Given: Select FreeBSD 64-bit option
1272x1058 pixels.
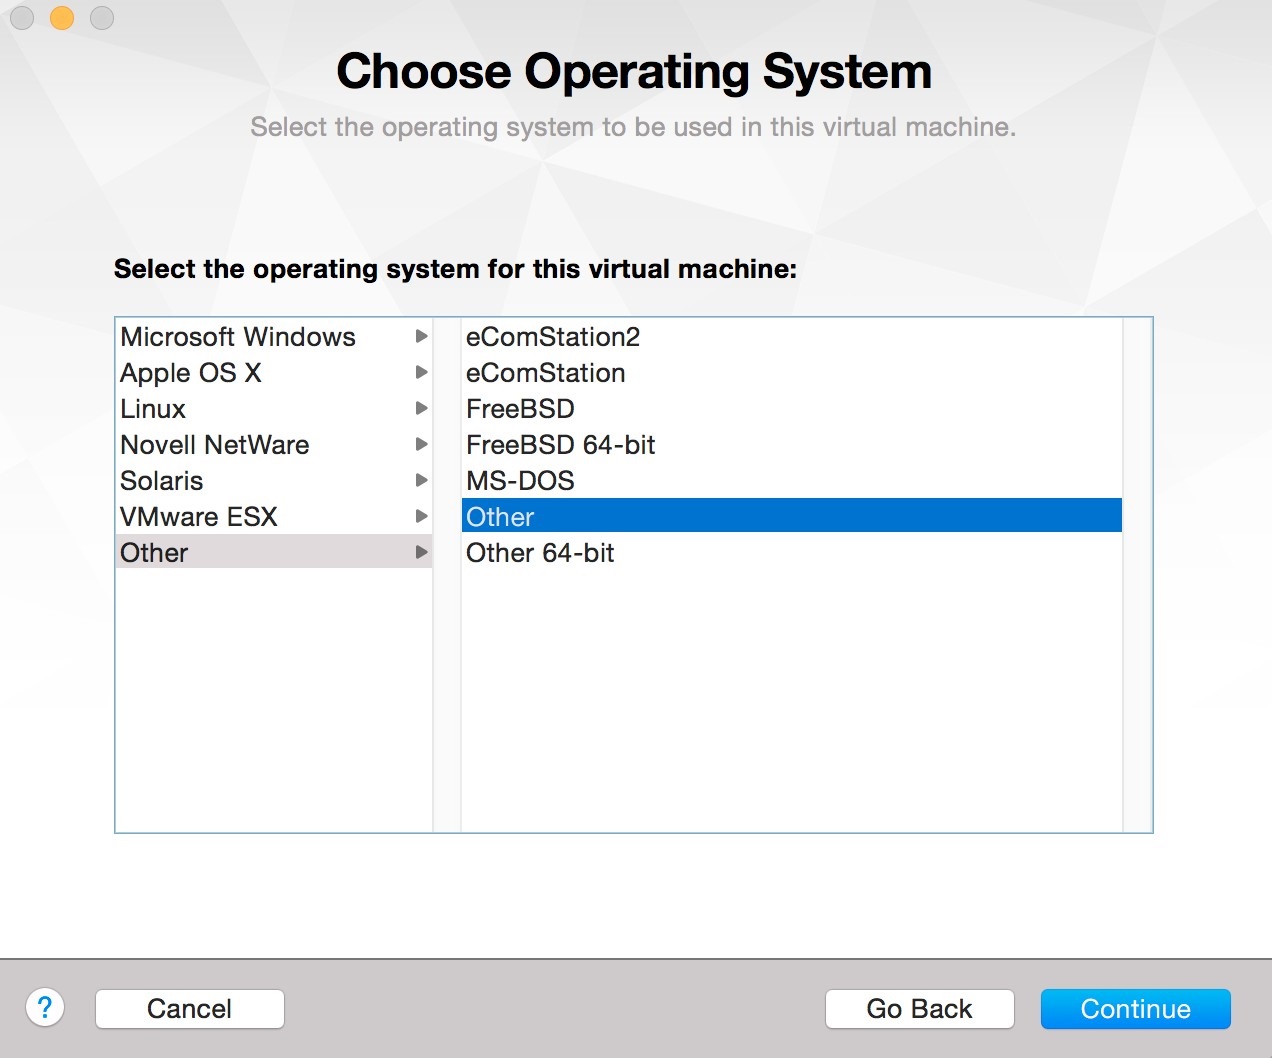Looking at the screenshot, I should pos(792,445).
